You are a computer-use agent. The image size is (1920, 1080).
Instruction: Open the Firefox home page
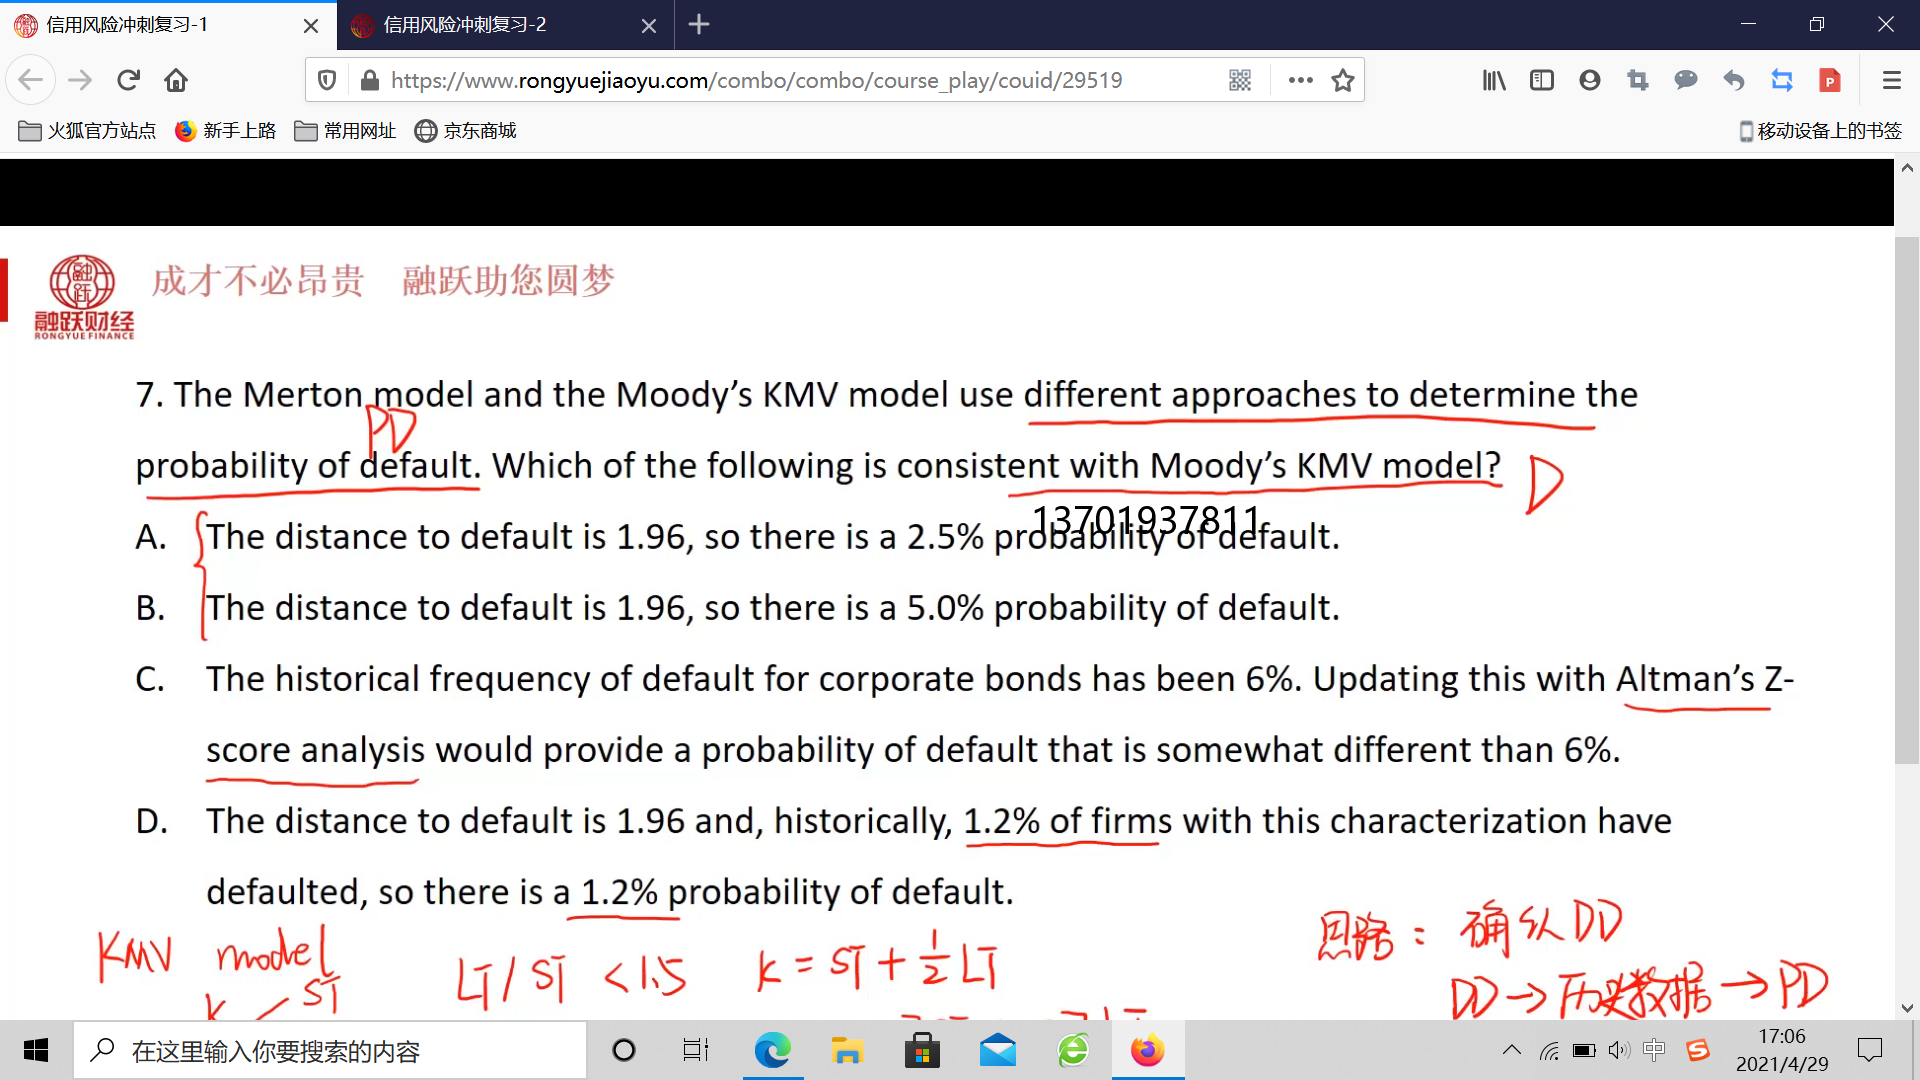pos(176,80)
